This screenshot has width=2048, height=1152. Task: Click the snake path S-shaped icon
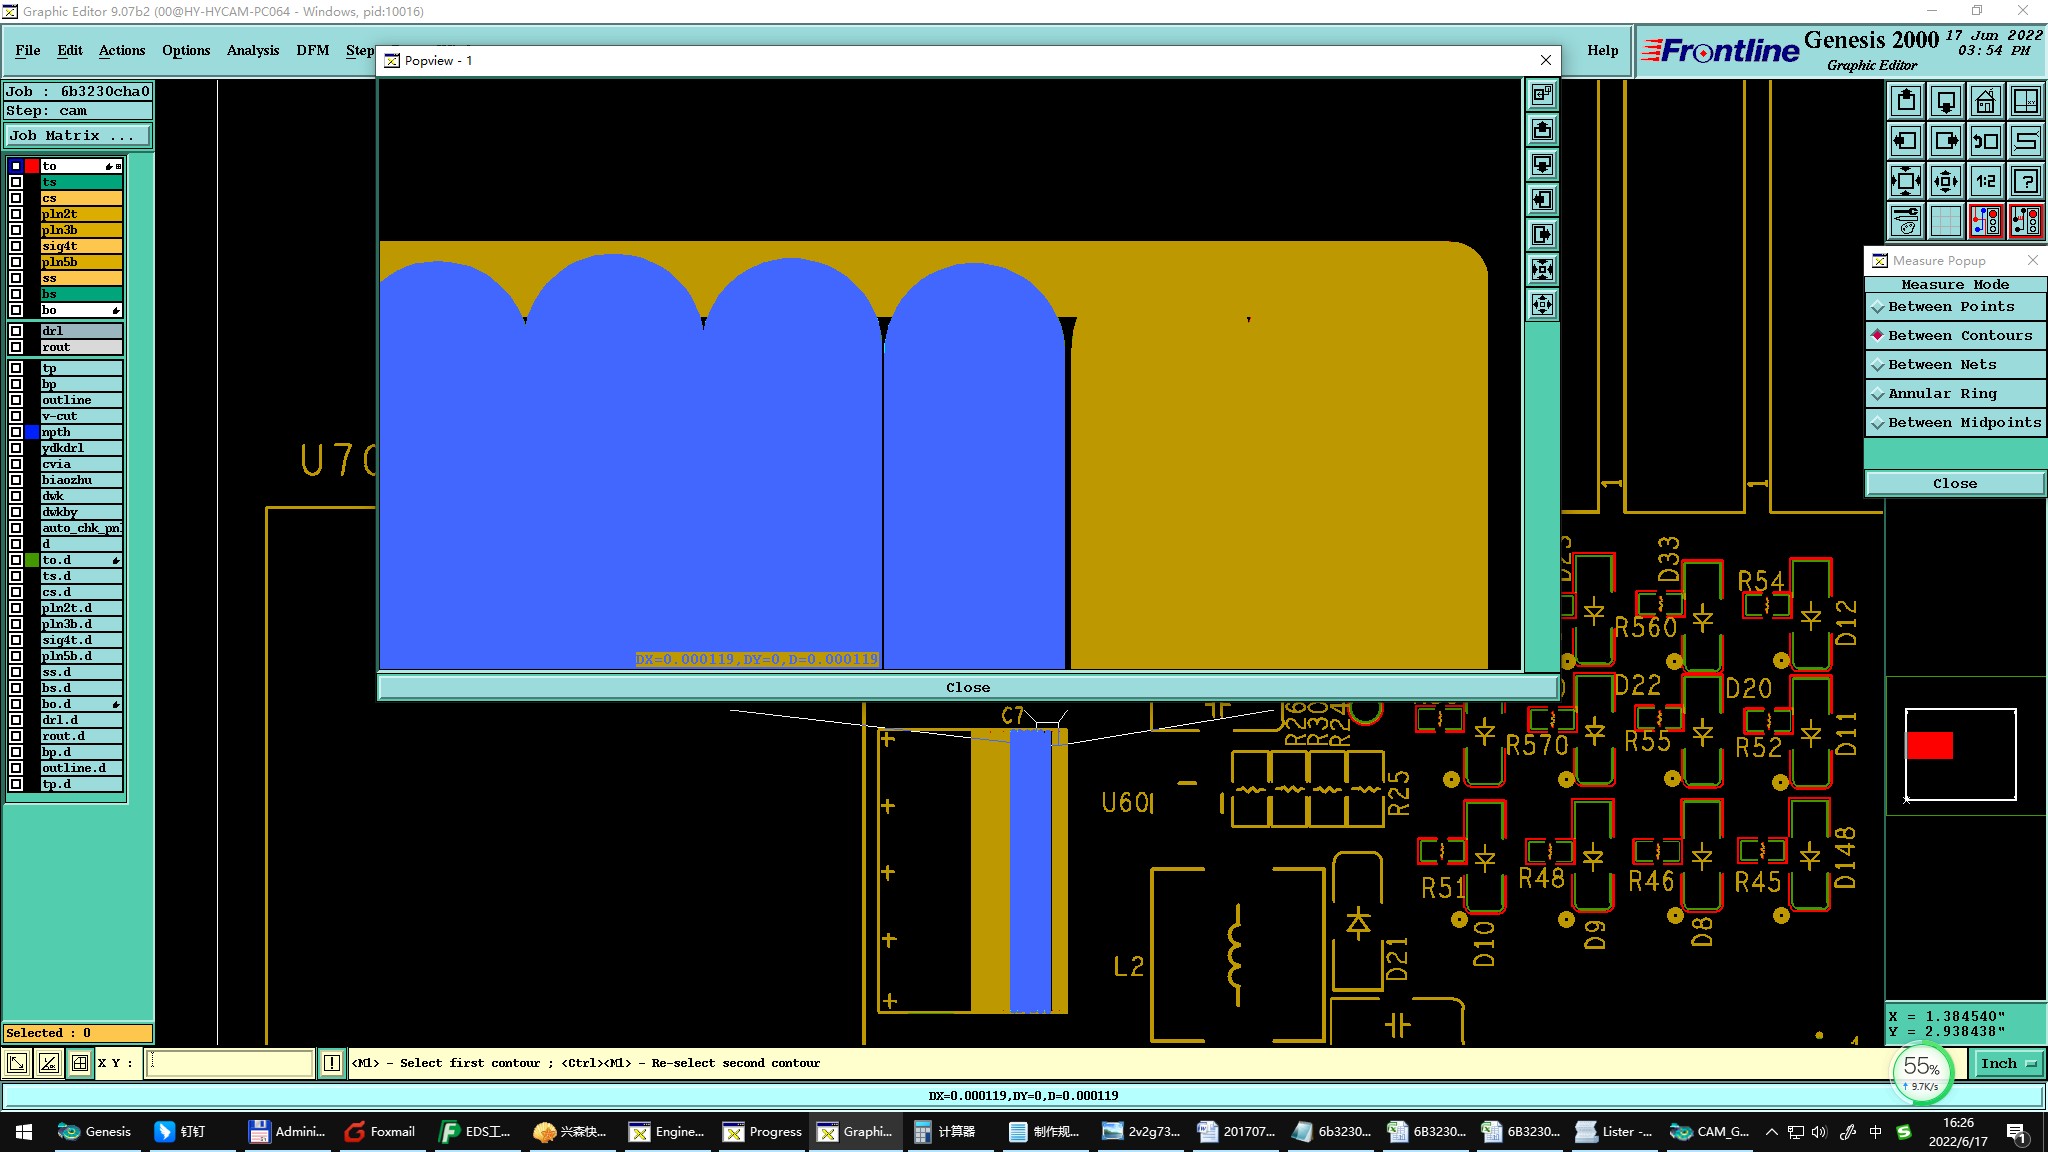[2026, 141]
